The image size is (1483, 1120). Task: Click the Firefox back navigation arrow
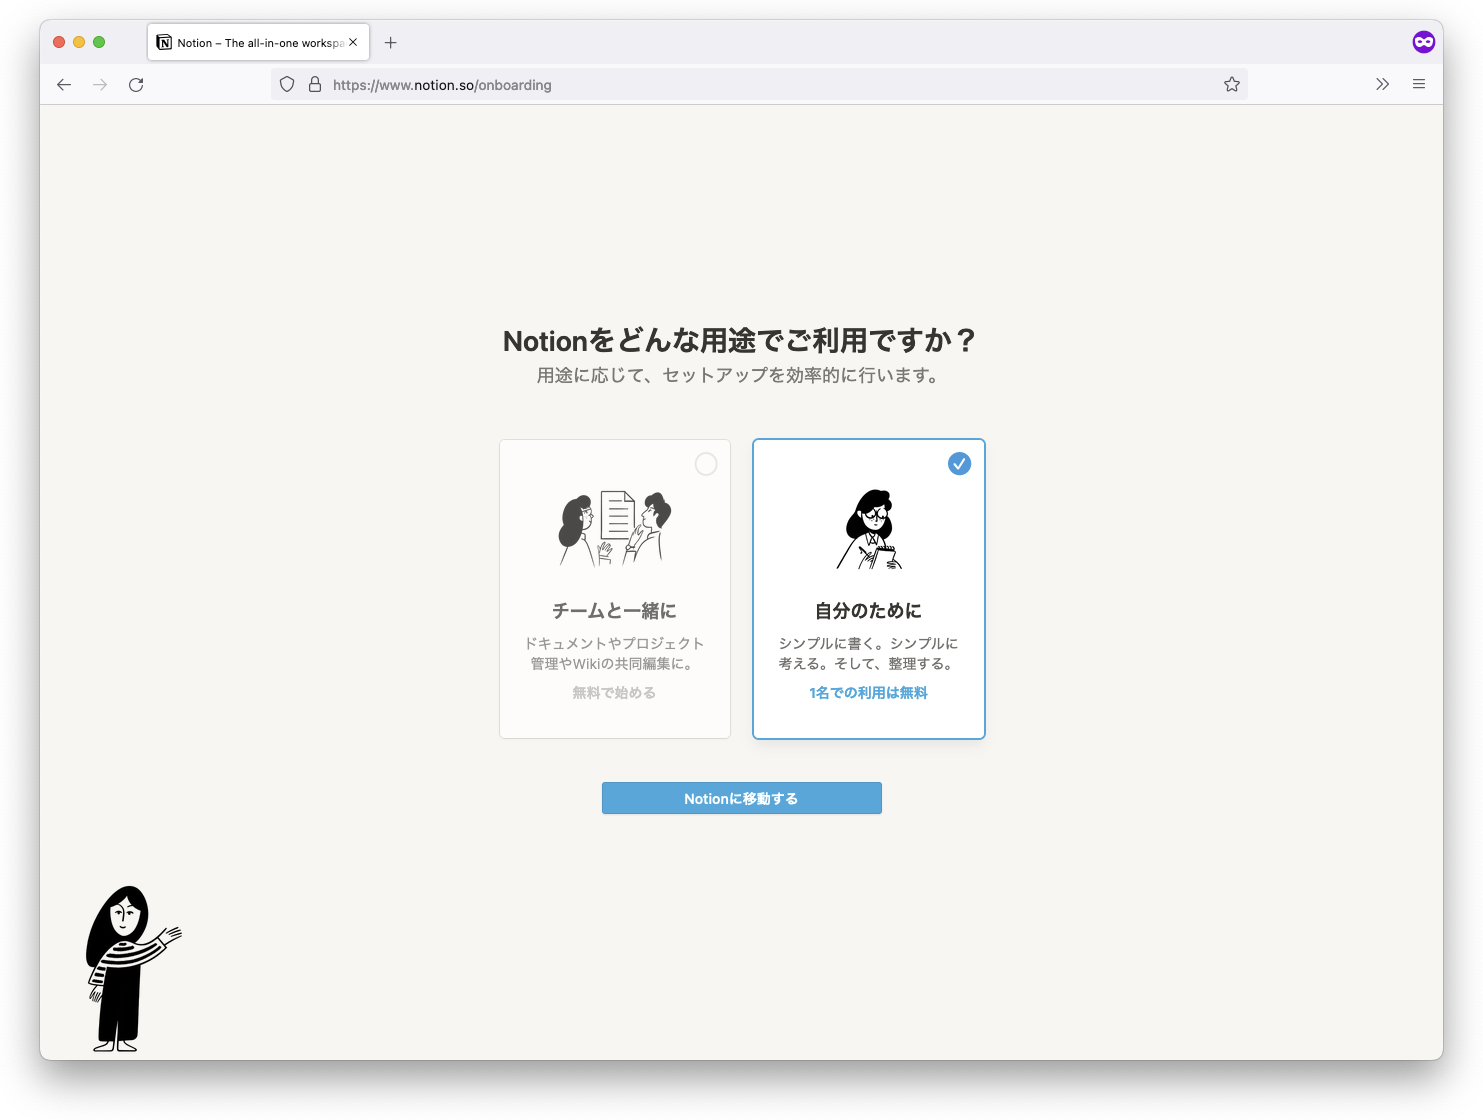coord(63,84)
